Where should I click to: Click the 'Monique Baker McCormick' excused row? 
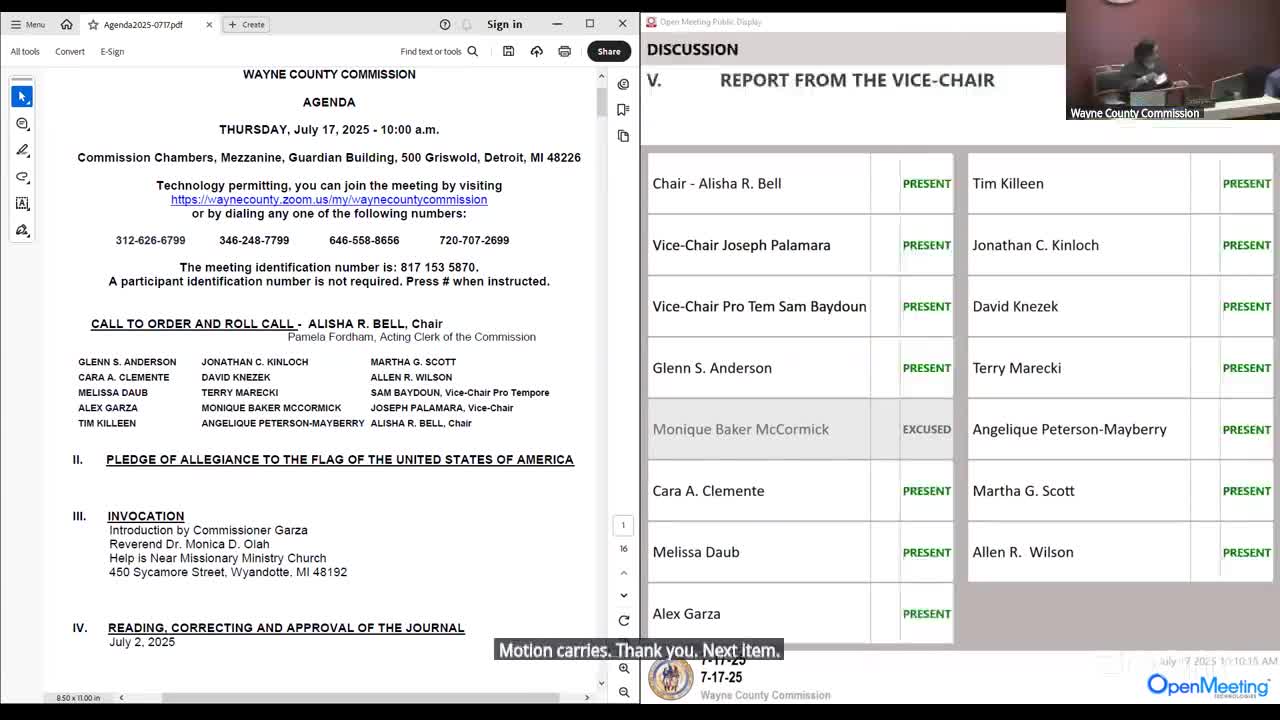[x=800, y=429]
